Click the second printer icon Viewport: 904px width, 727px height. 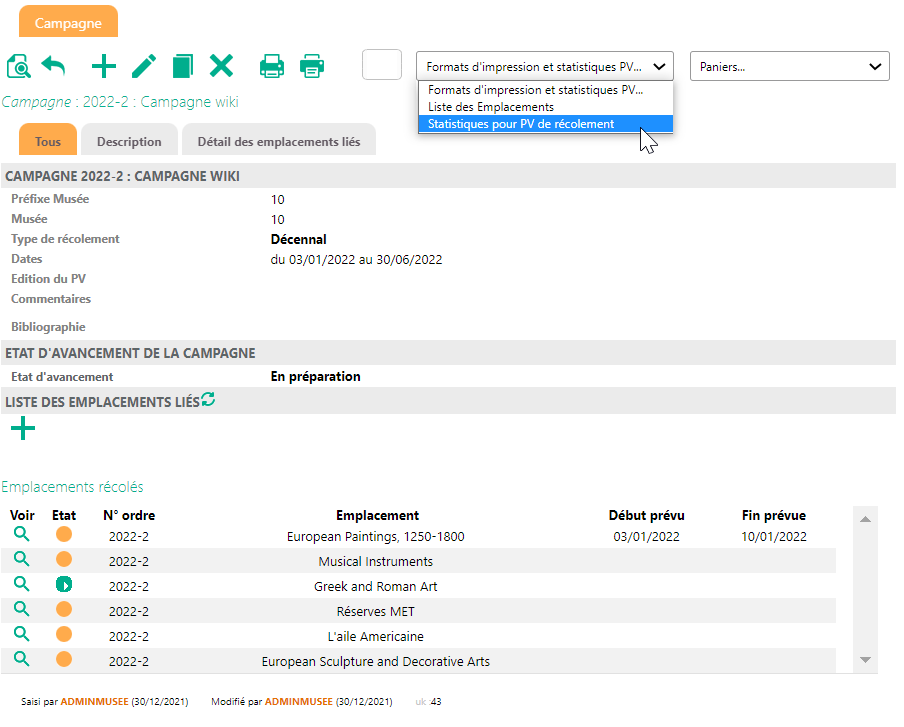tap(312, 67)
